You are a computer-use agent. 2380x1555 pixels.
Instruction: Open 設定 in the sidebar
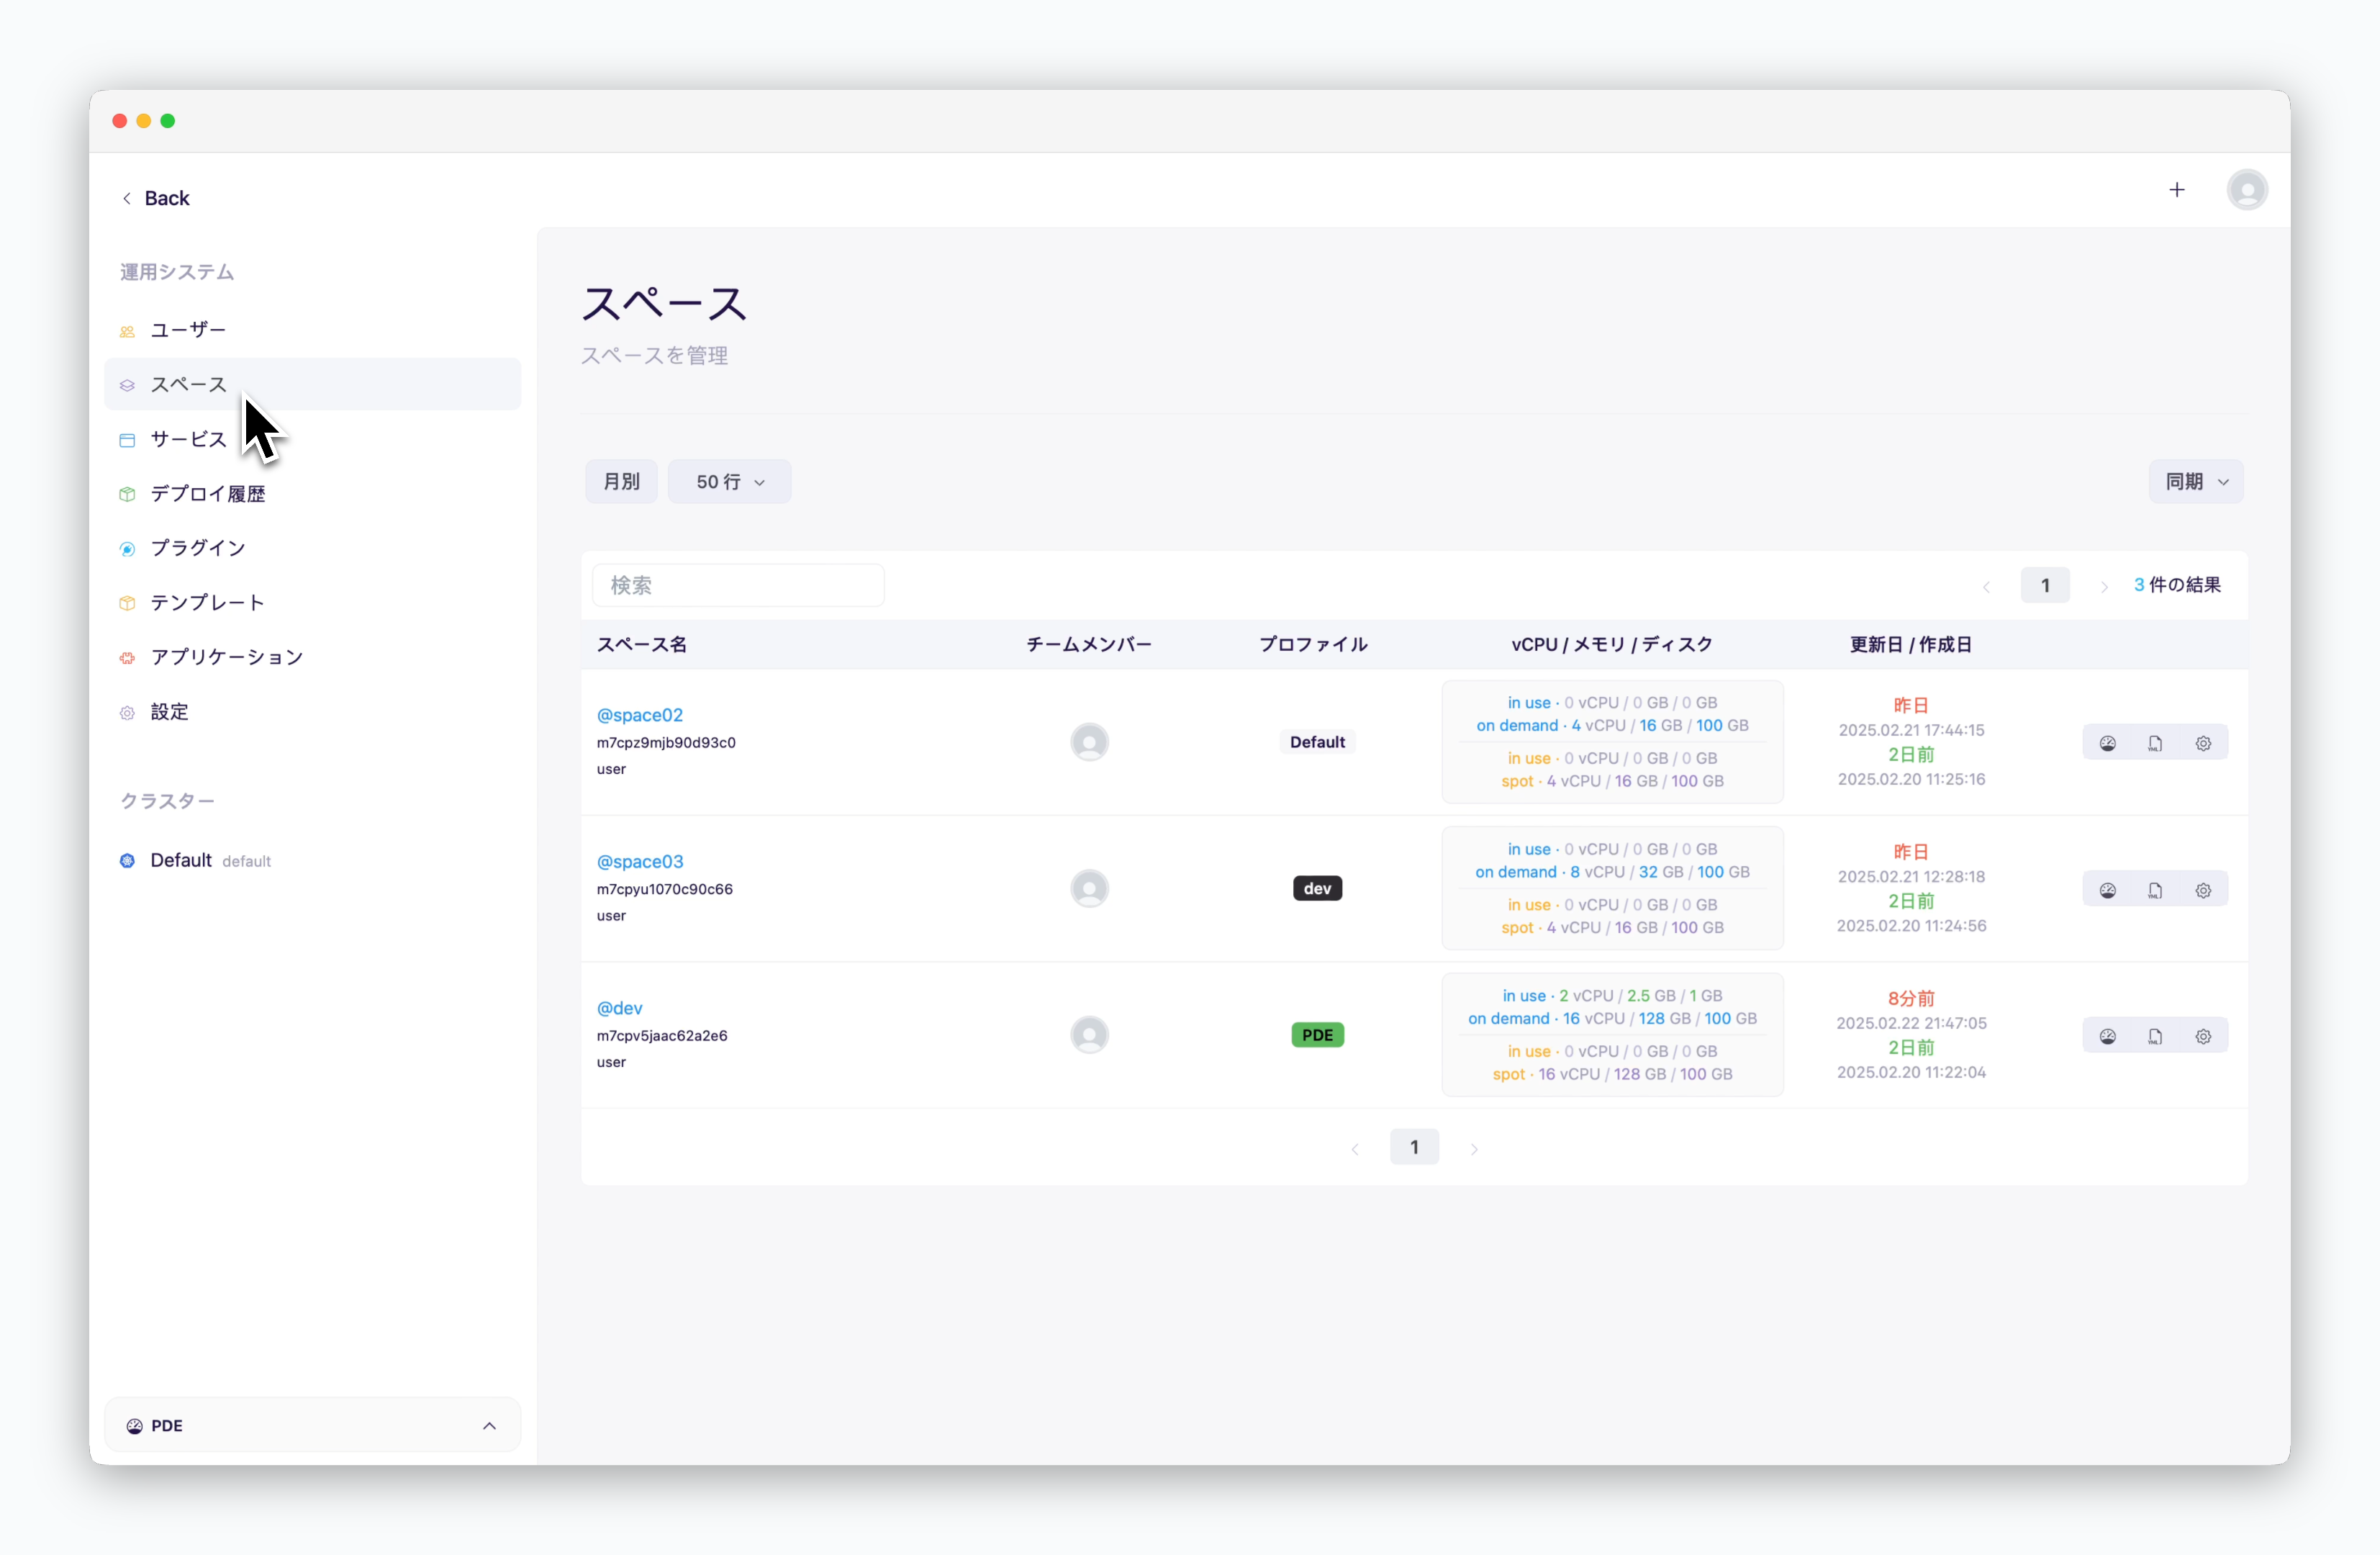313,712
